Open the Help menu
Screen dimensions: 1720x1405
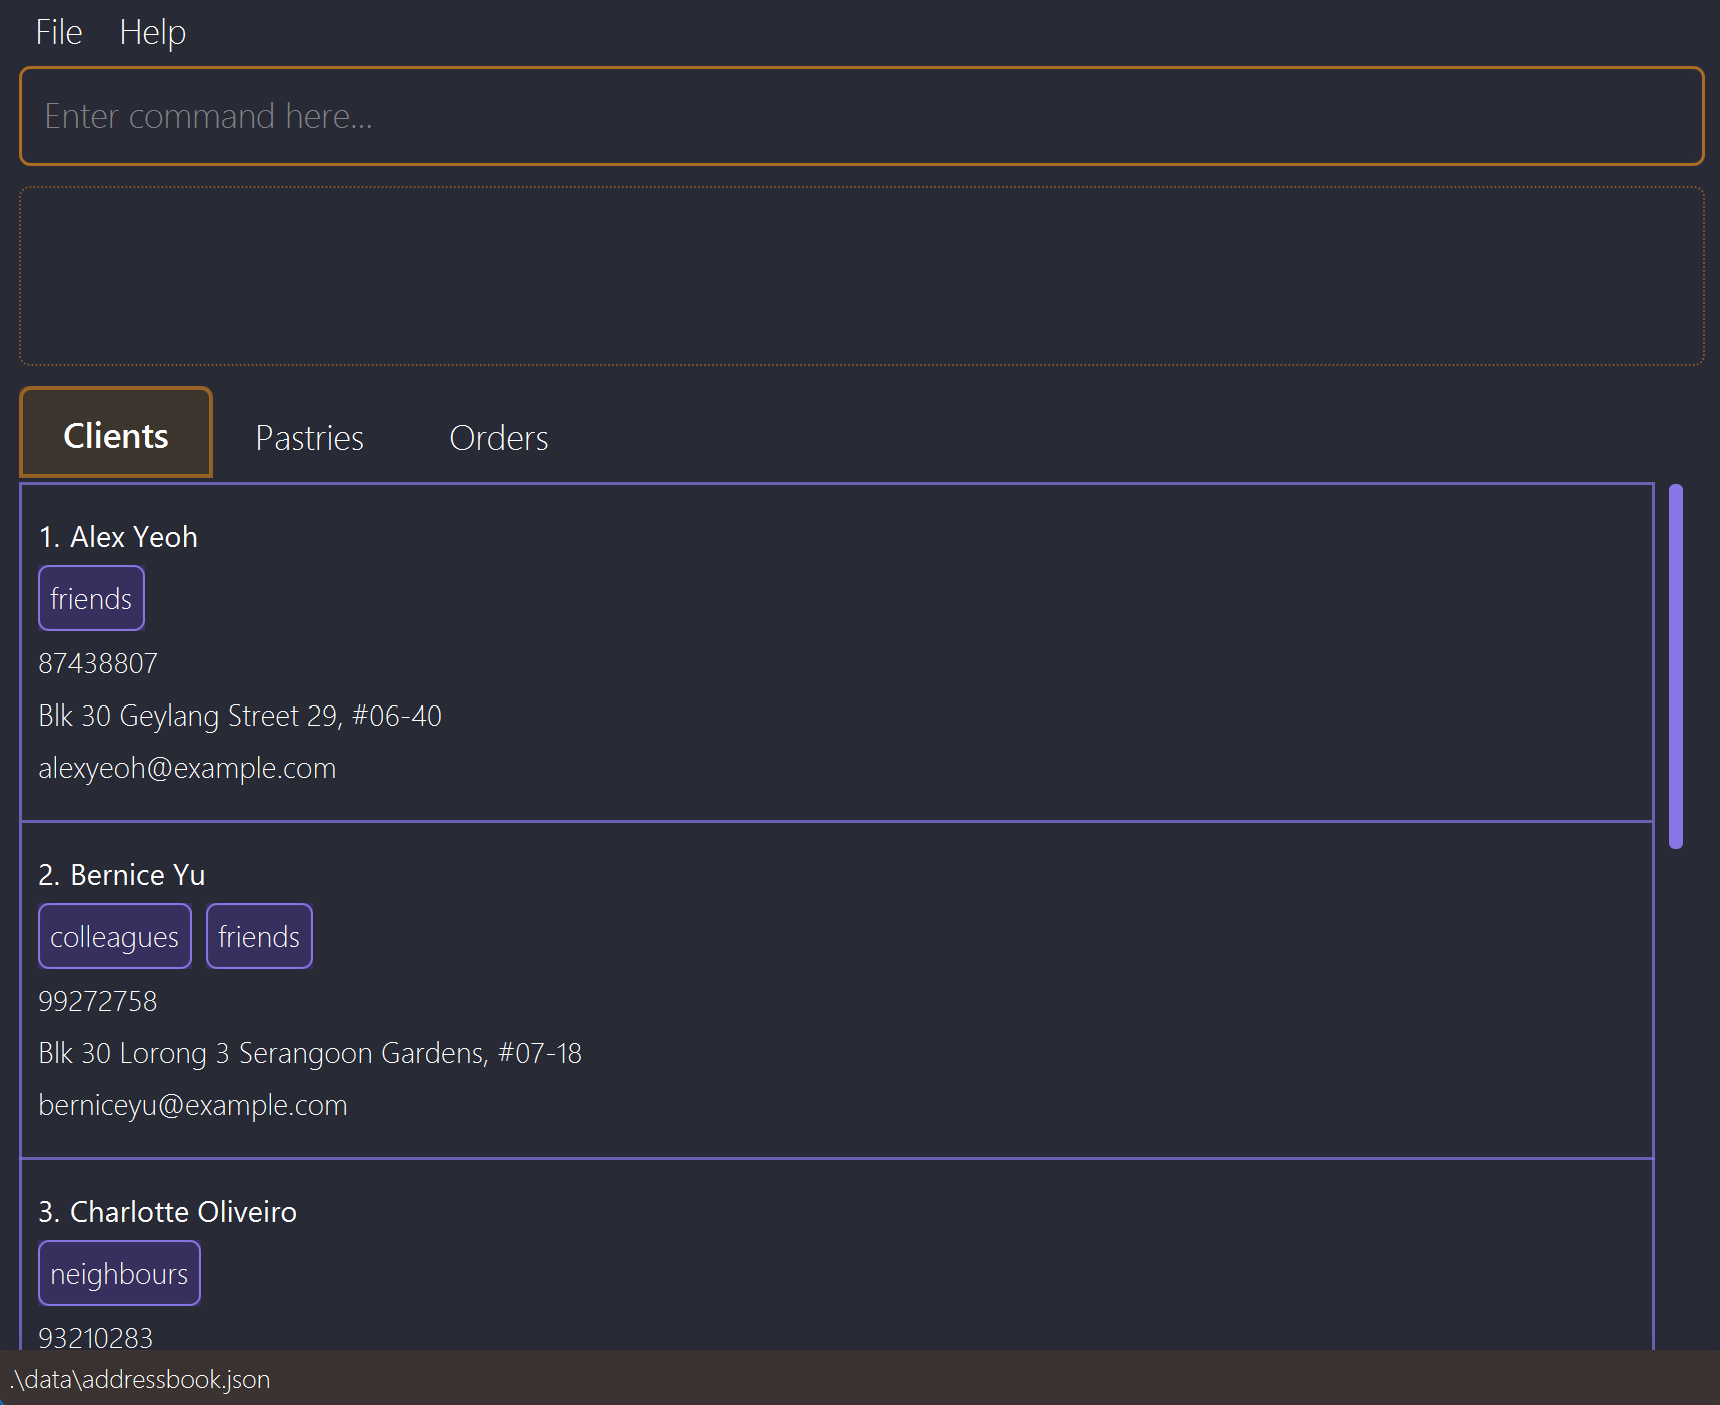click(x=152, y=32)
